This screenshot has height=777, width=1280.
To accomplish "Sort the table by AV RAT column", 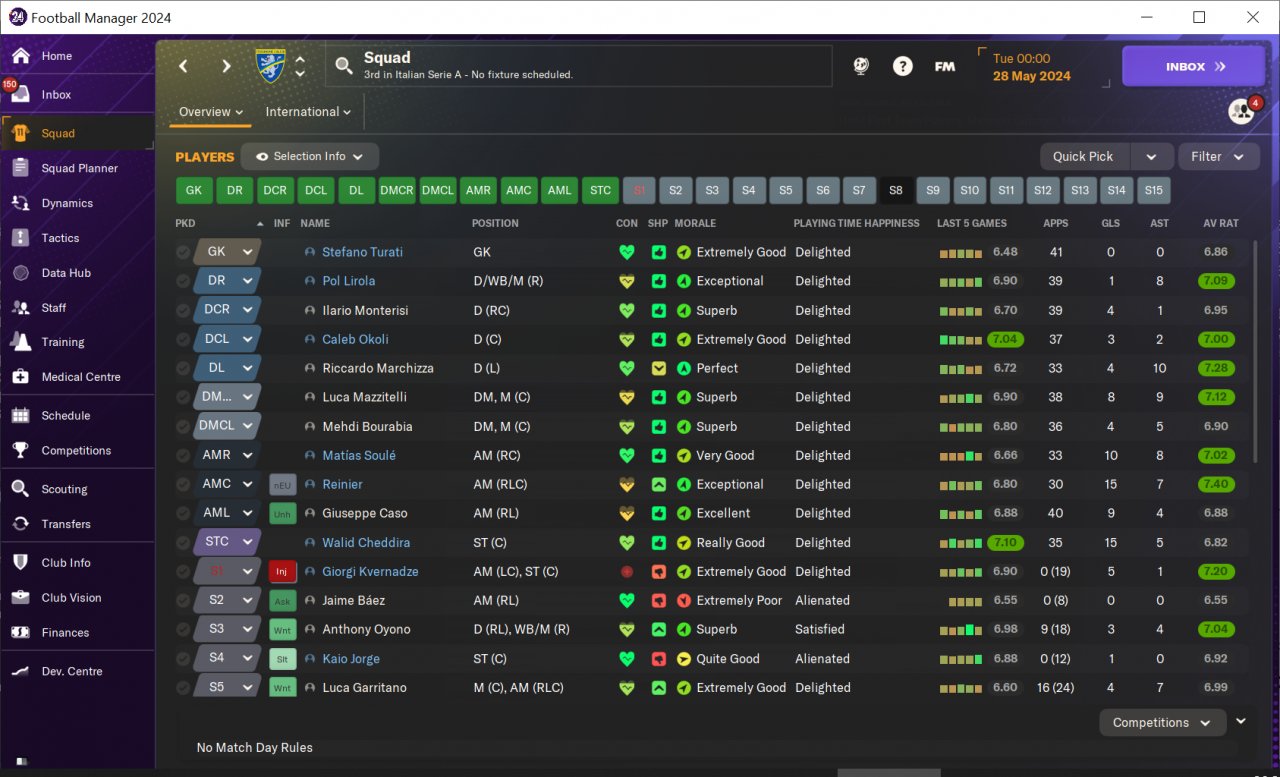I will pos(1221,223).
